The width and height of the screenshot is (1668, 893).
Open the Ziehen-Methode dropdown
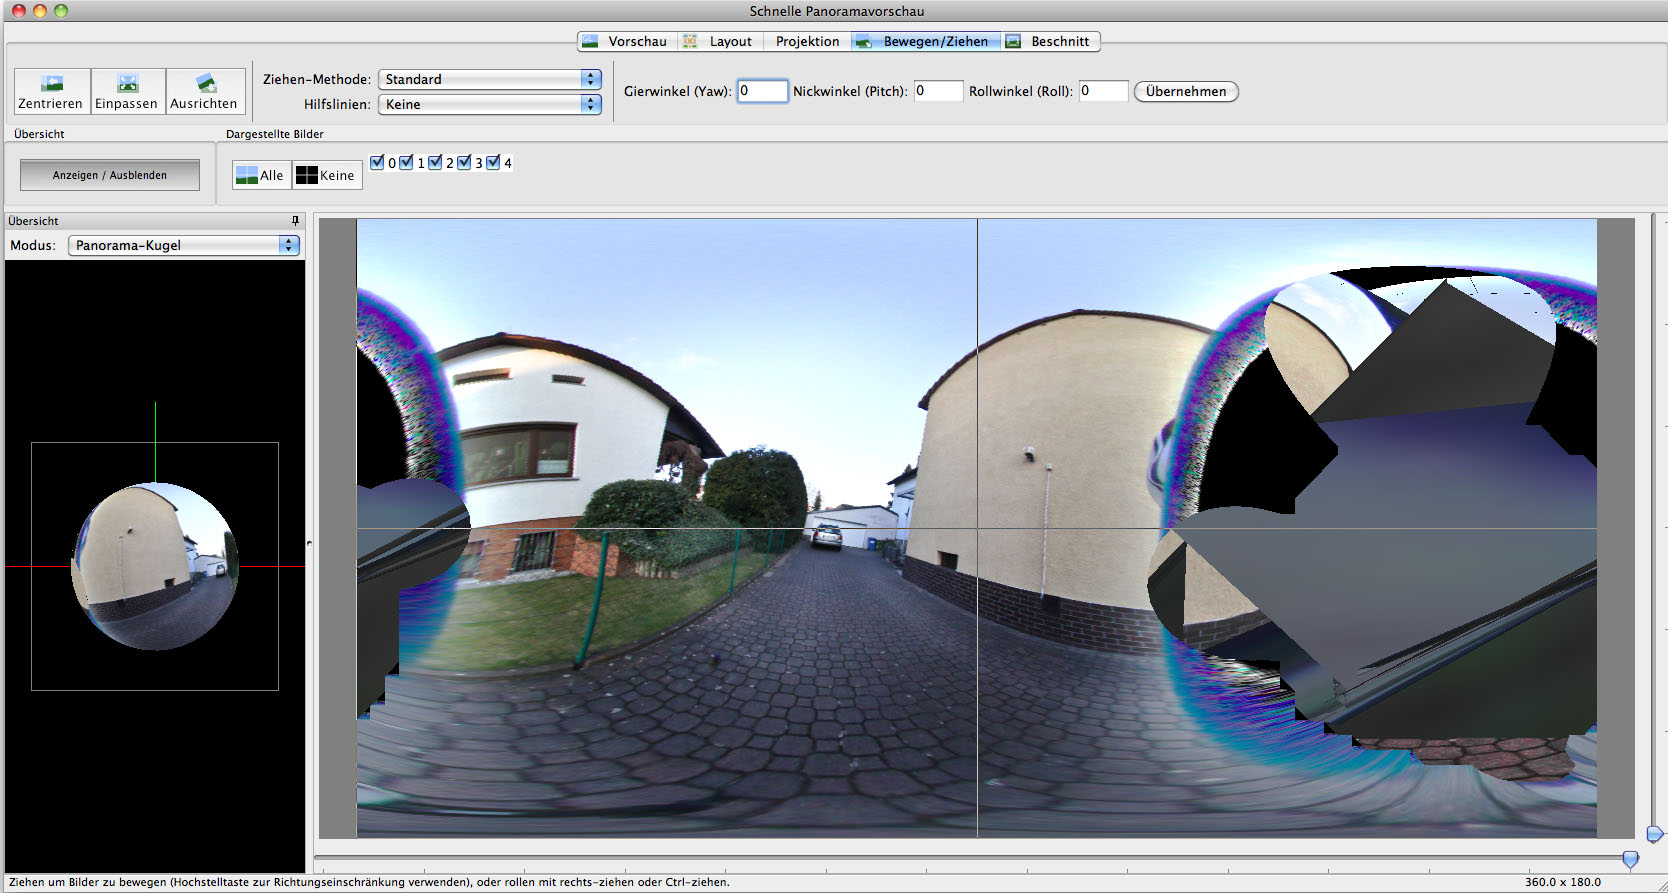[489, 79]
